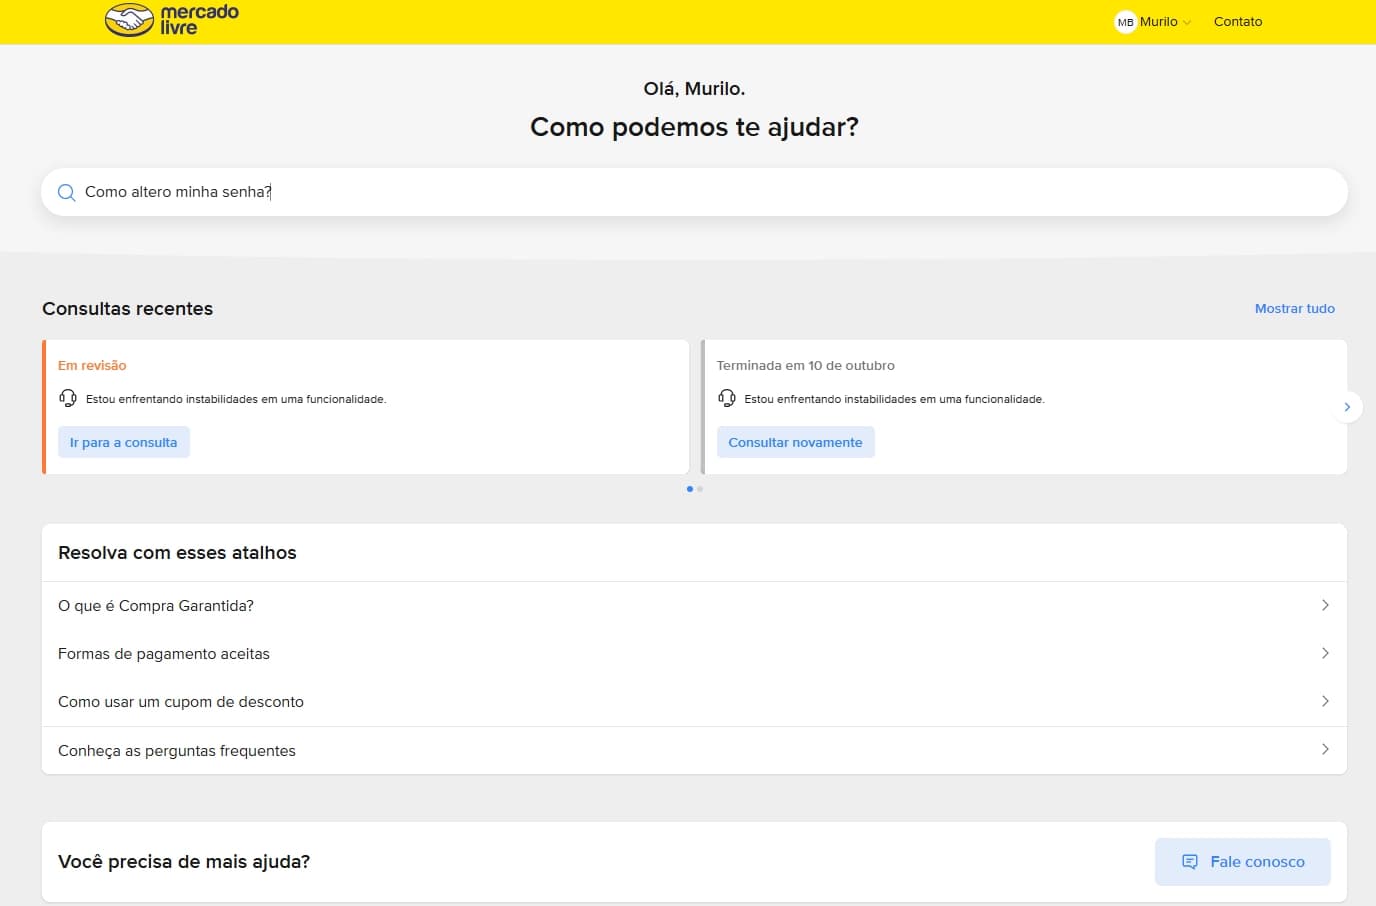The width and height of the screenshot is (1376, 906).
Task: Go to next recent consultation with carousel arrow
Action: [1347, 407]
